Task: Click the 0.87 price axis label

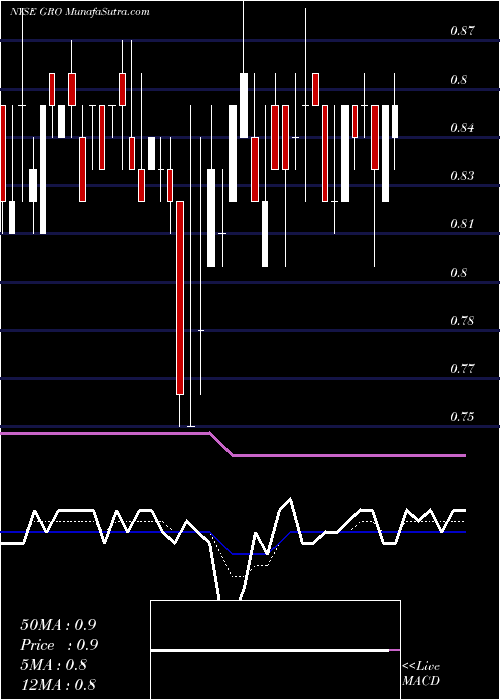Action: [462, 31]
